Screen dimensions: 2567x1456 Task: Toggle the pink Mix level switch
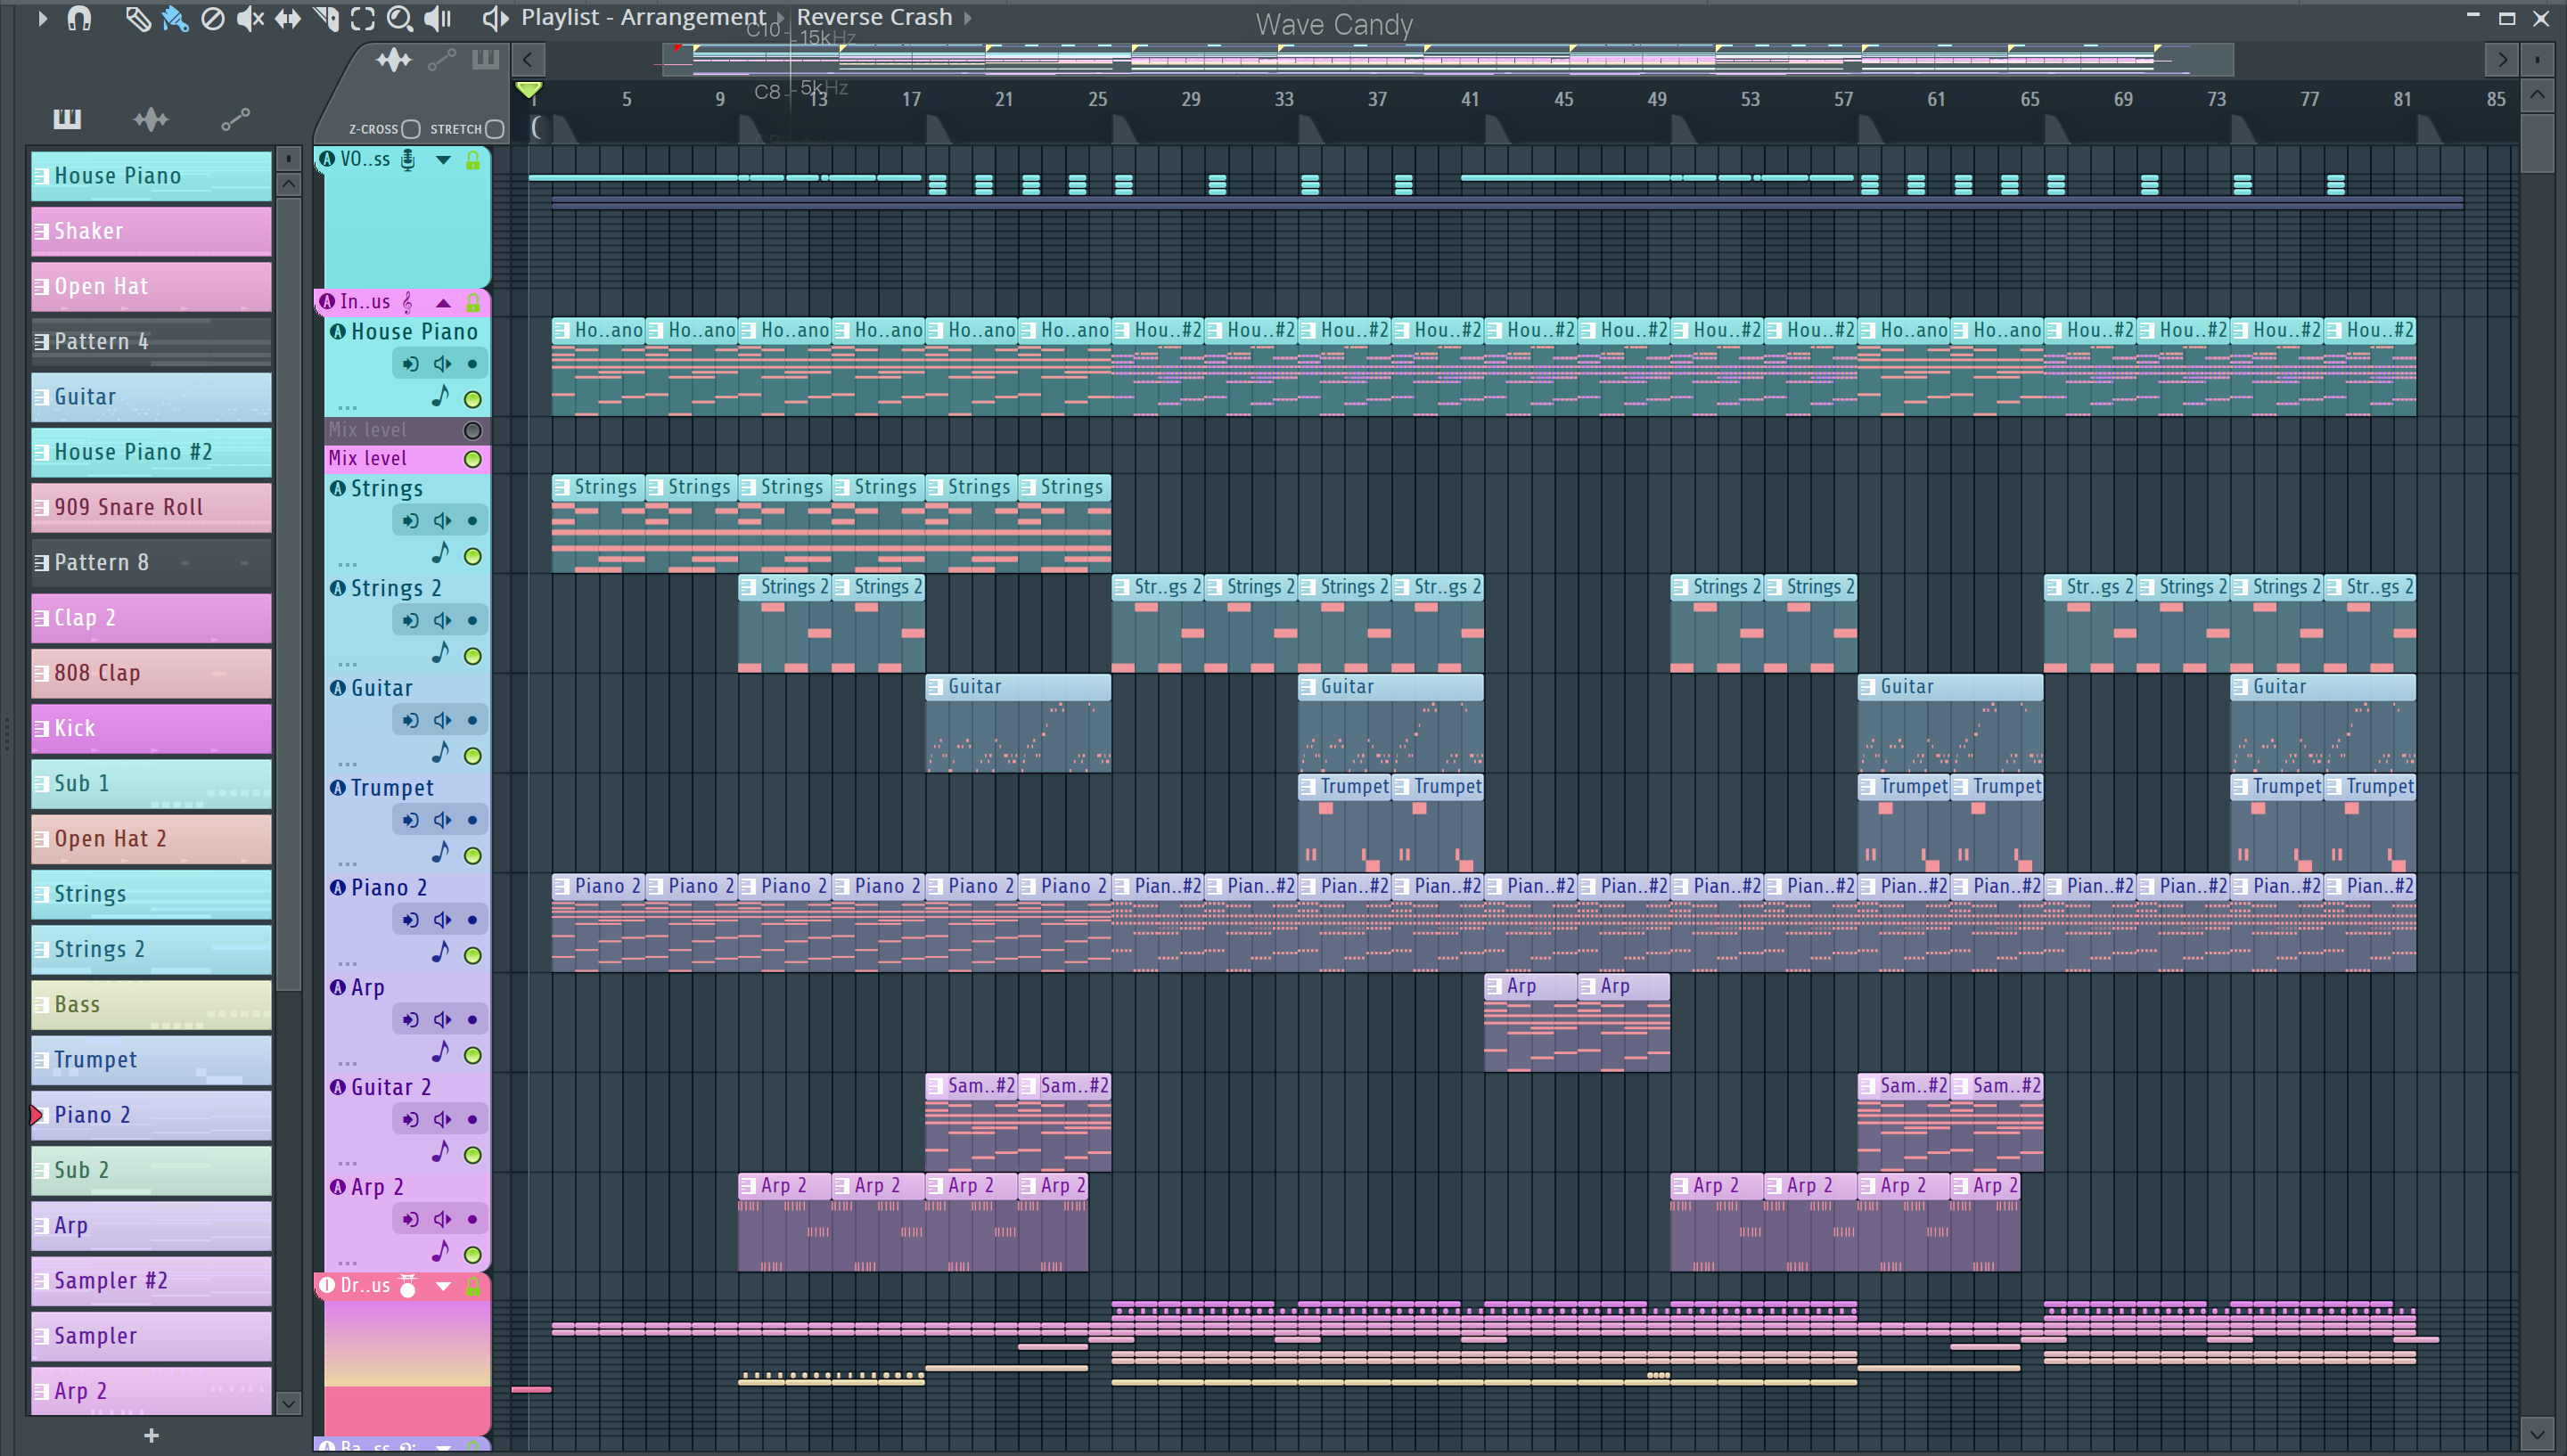point(473,459)
